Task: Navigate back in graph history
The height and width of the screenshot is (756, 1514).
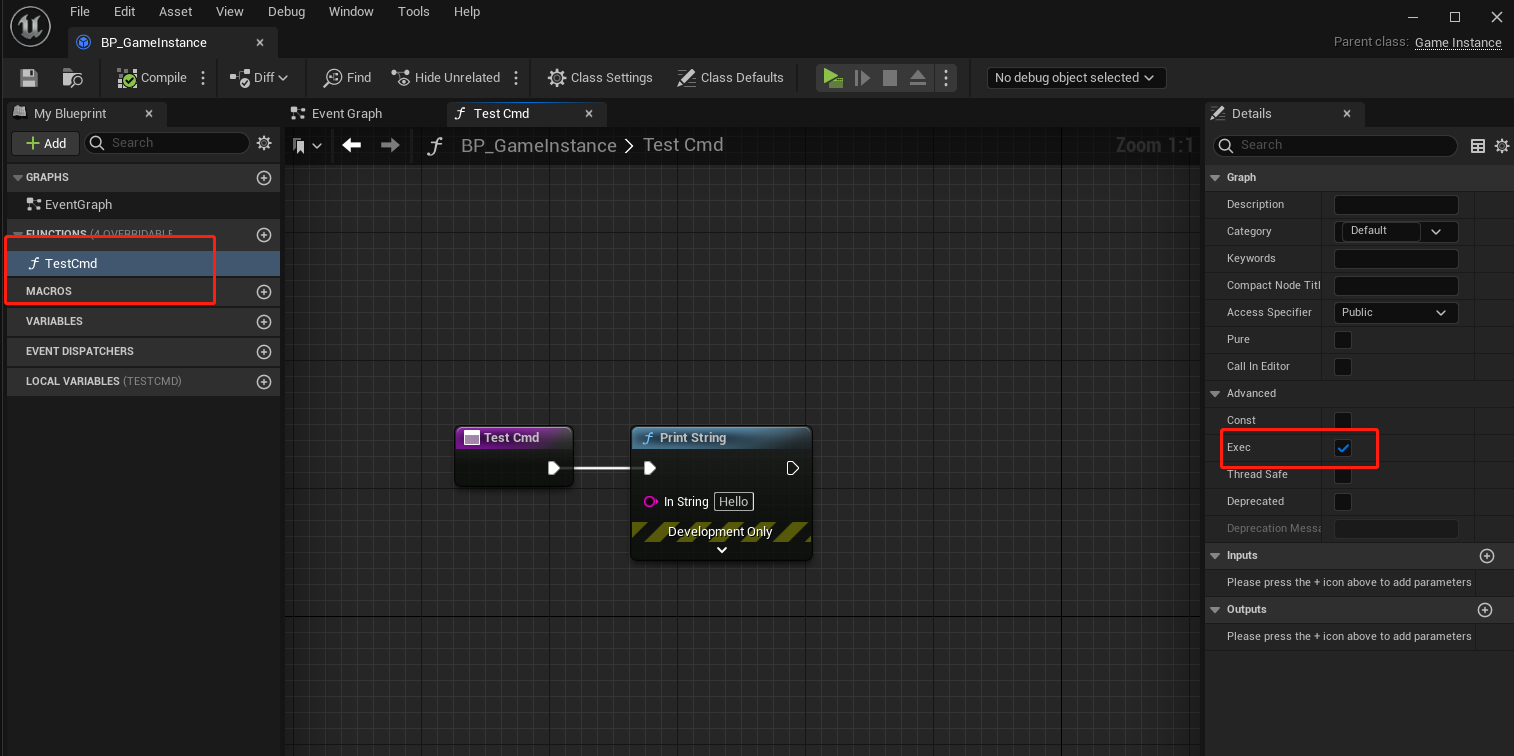Action: coord(351,145)
